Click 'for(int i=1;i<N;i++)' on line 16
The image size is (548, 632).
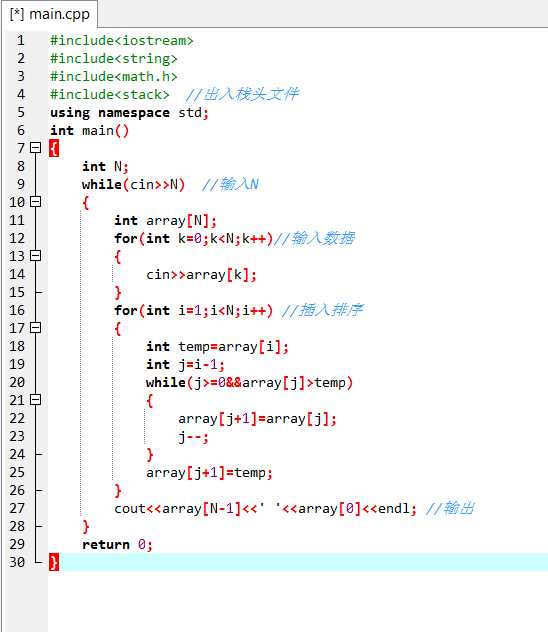pyautogui.click(x=193, y=311)
